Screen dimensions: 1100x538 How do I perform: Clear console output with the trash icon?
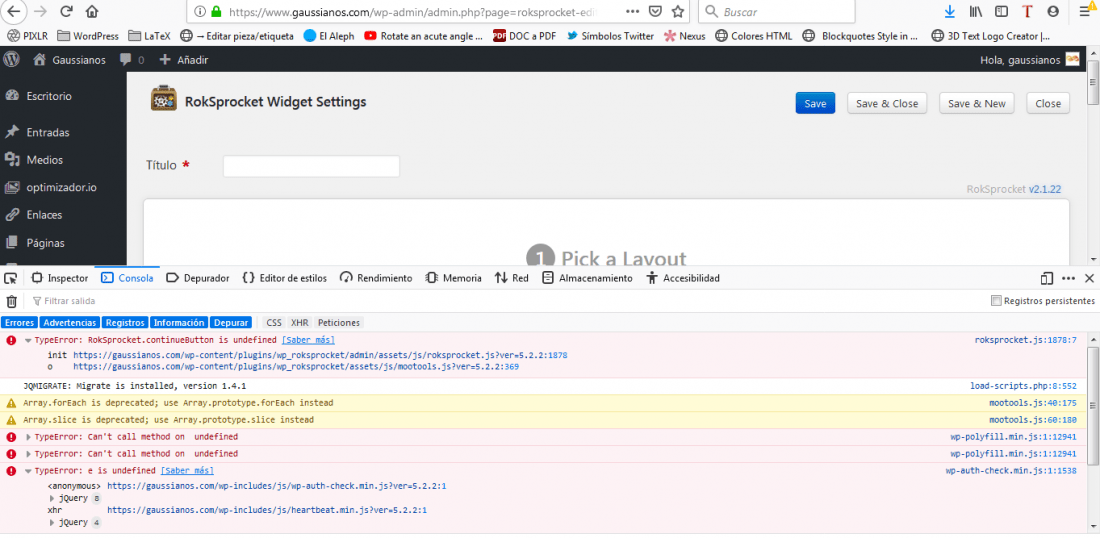coord(11,301)
